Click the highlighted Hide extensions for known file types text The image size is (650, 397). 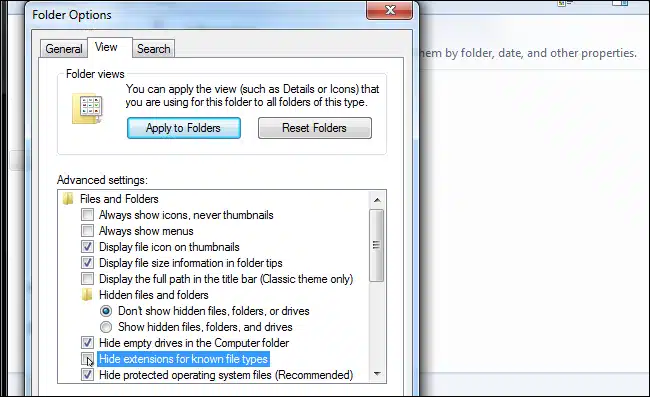[x=184, y=359]
